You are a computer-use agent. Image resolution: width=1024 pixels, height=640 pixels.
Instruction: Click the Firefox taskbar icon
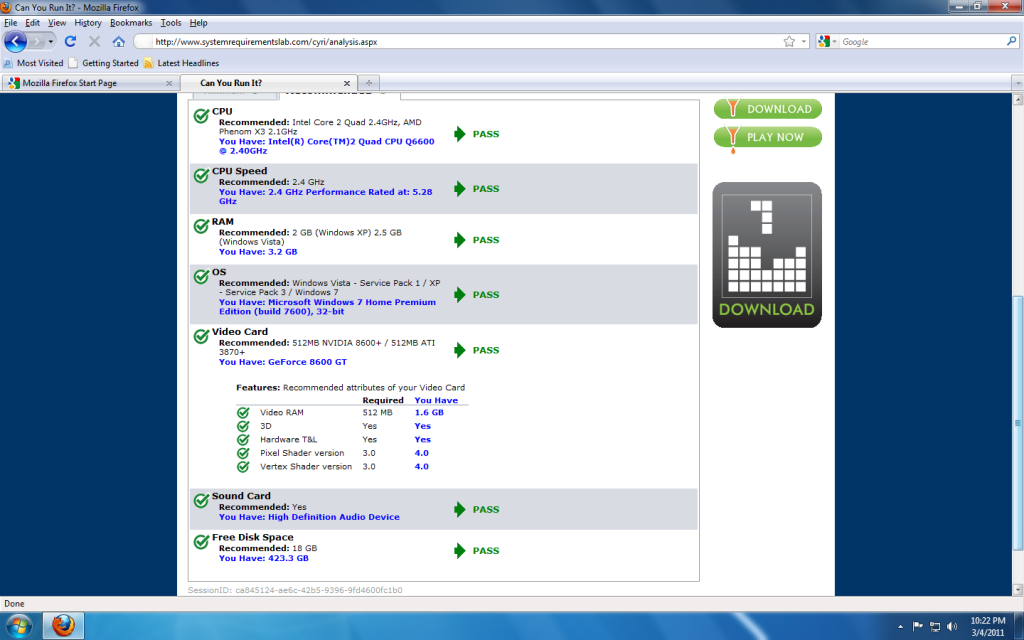tap(63, 626)
